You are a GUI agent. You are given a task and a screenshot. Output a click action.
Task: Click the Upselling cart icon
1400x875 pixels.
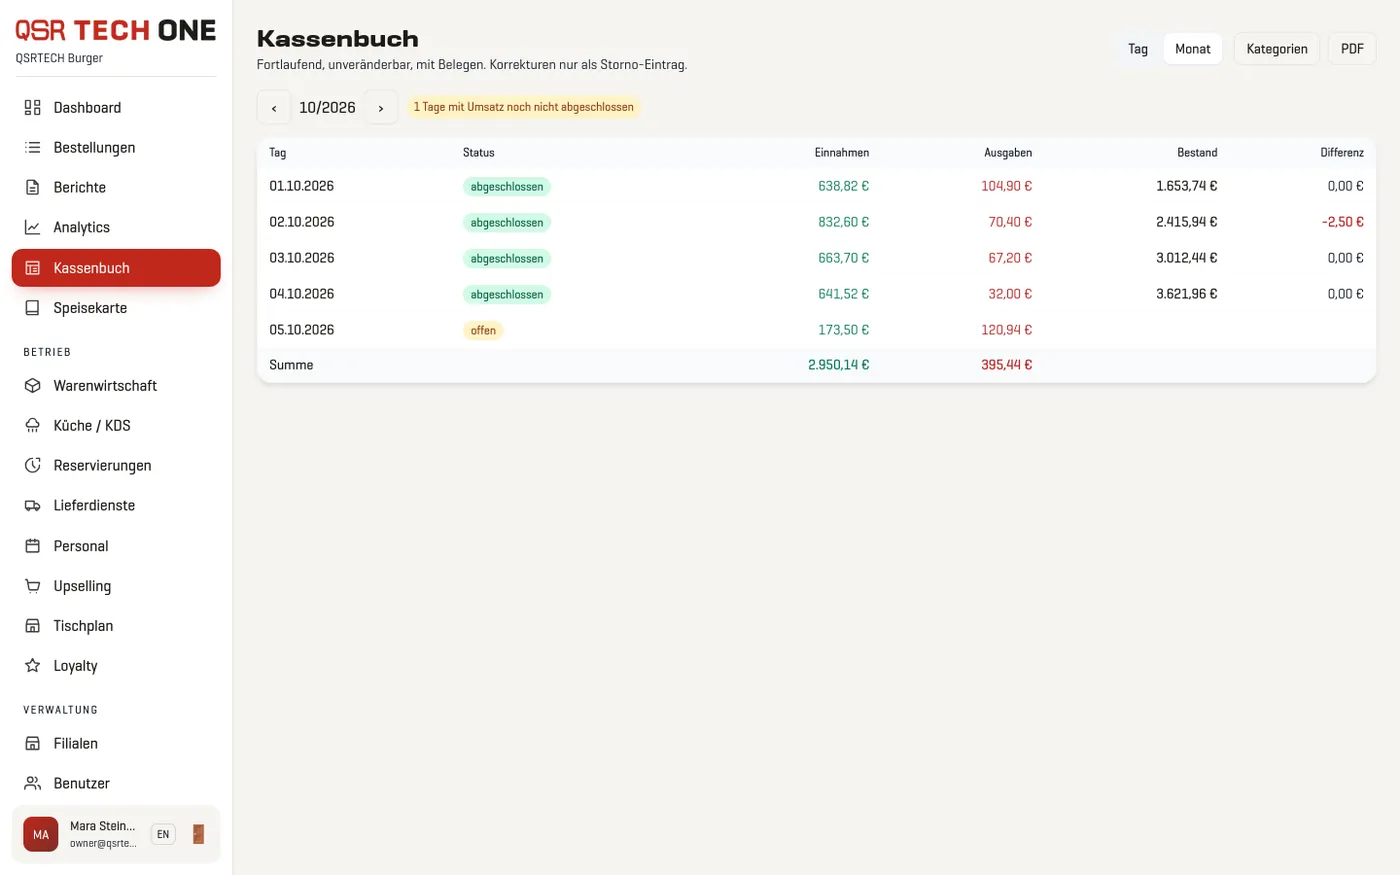click(33, 586)
